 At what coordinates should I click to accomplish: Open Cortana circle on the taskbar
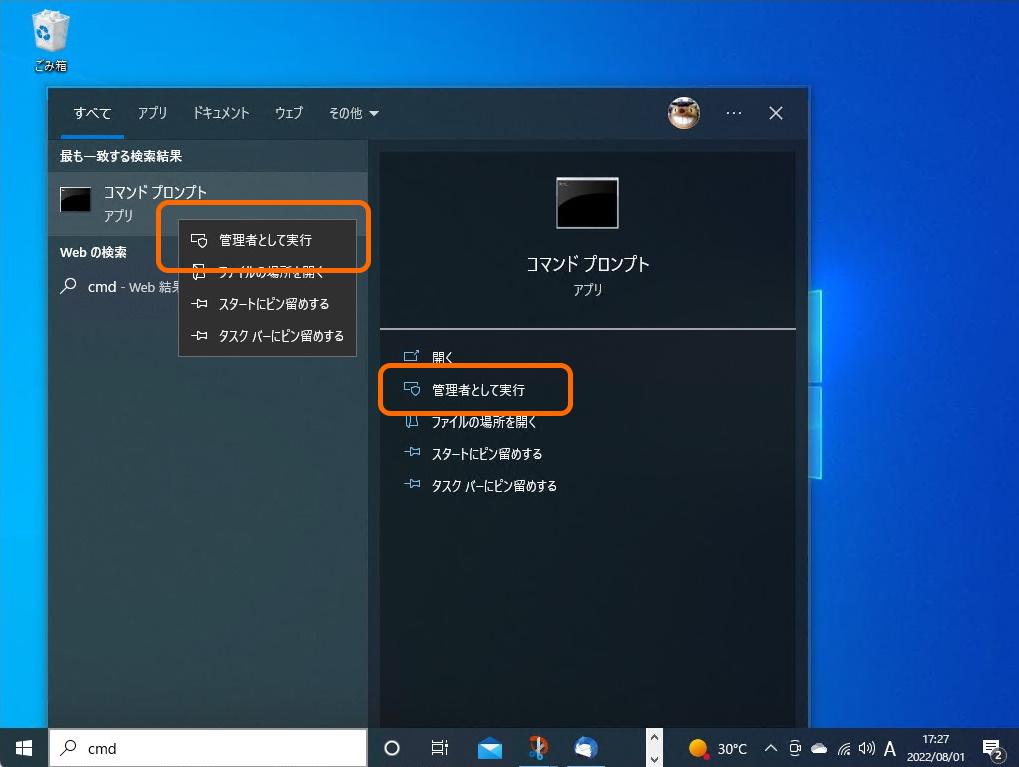[x=392, y=748]
